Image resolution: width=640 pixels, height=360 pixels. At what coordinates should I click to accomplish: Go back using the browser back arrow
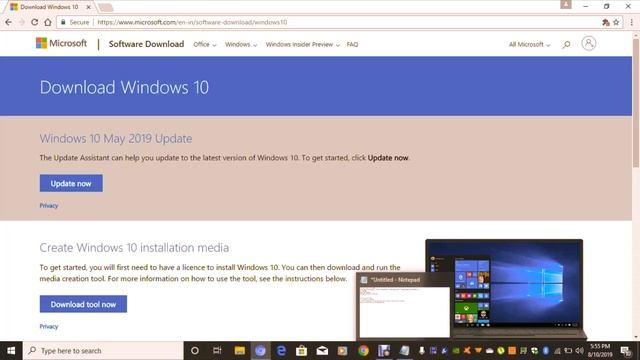9,22
